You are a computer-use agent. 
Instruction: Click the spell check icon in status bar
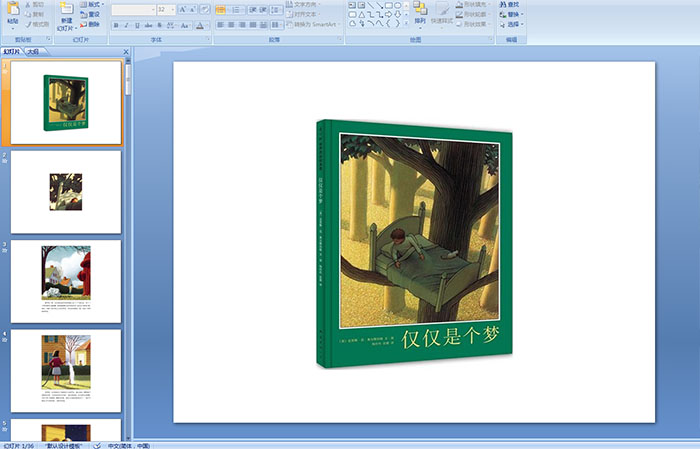(x=97, y=446)
